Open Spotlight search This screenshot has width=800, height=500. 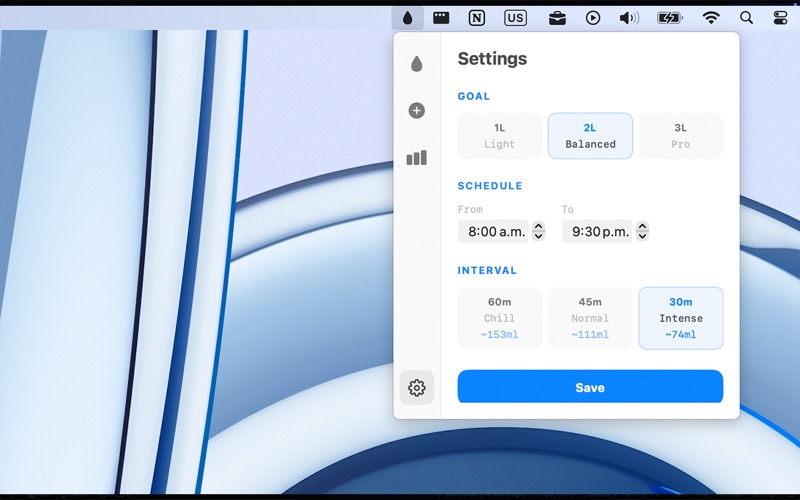tap(746, 18)
